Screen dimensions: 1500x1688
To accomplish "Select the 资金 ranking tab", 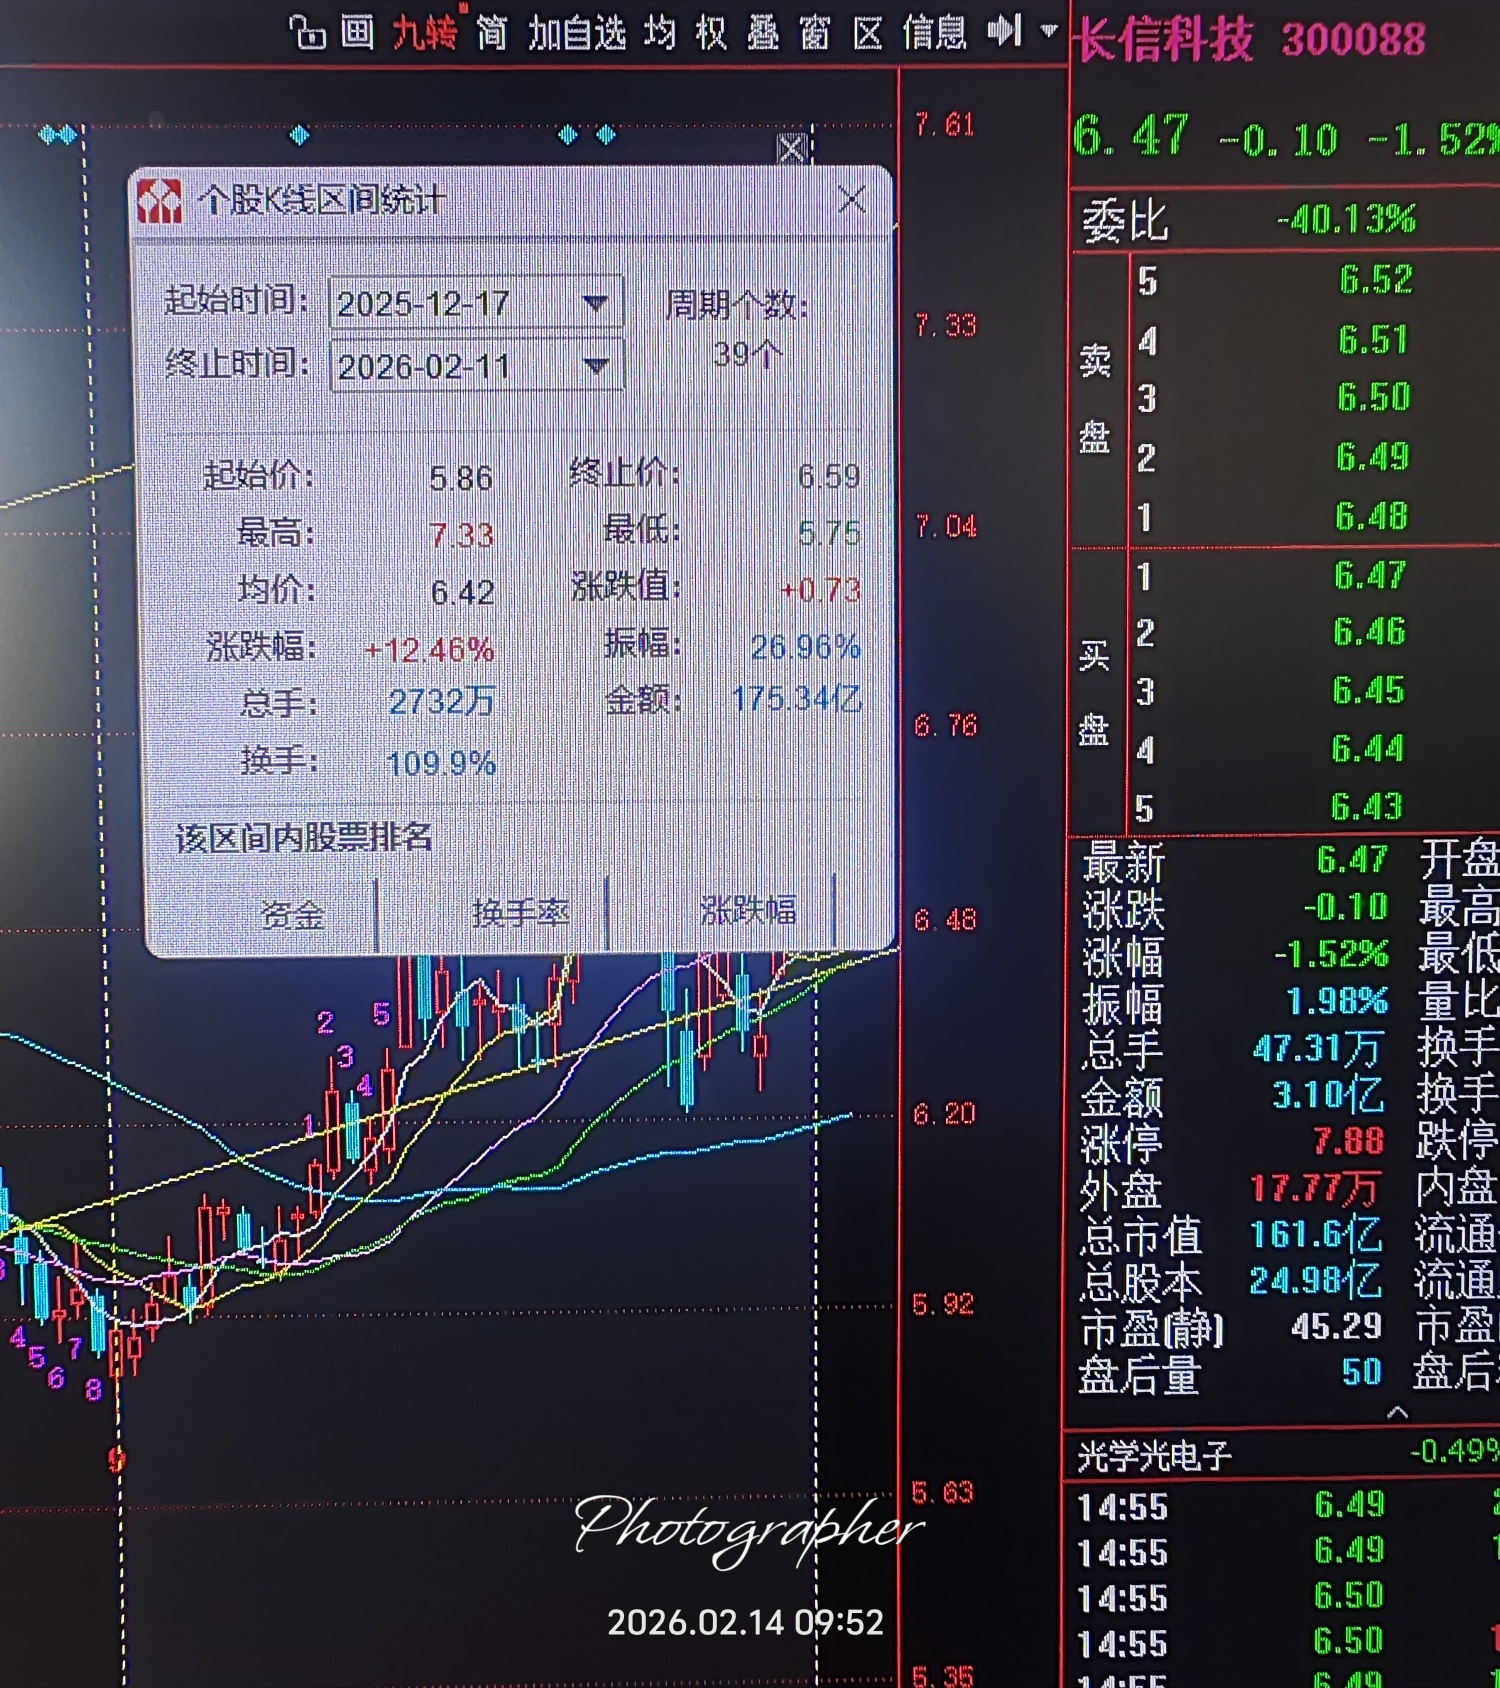I will (291, 913).
